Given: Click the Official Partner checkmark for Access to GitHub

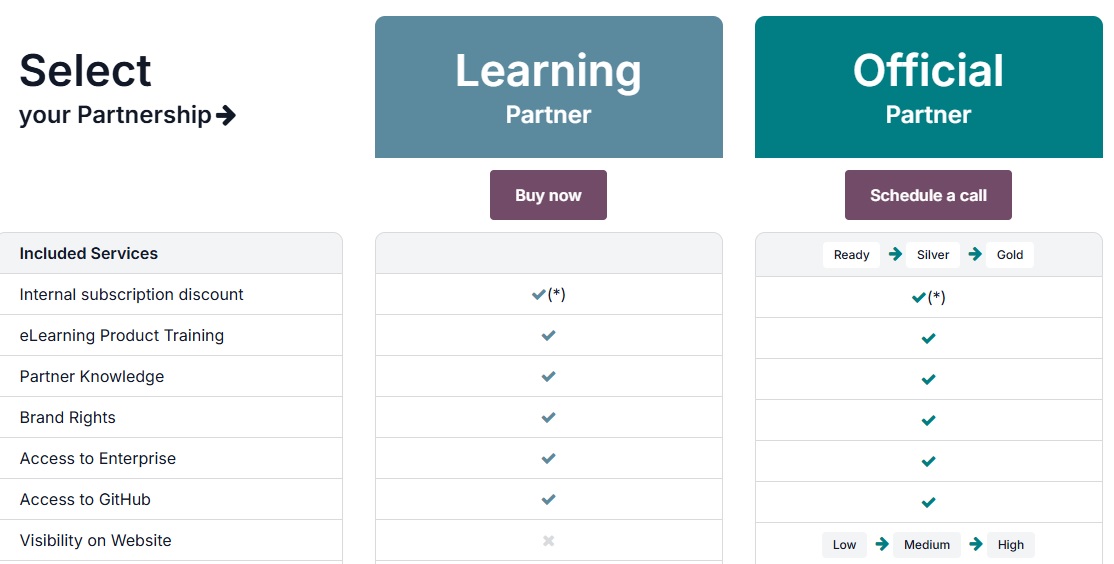Looking at the screenshot, I should [x=928, y=502].
